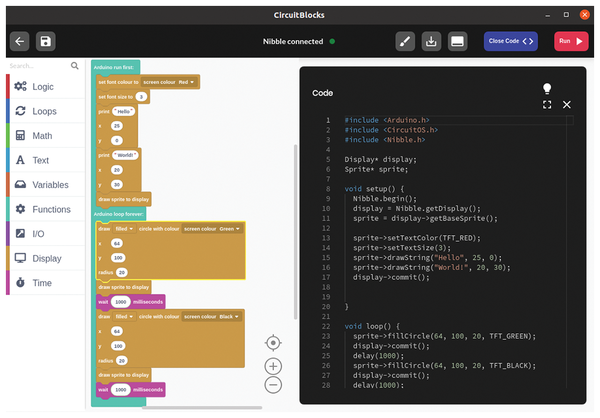The image size is (600, 418).
Task: Click the Math calculator icon
Action: click(x=20, y=136)
